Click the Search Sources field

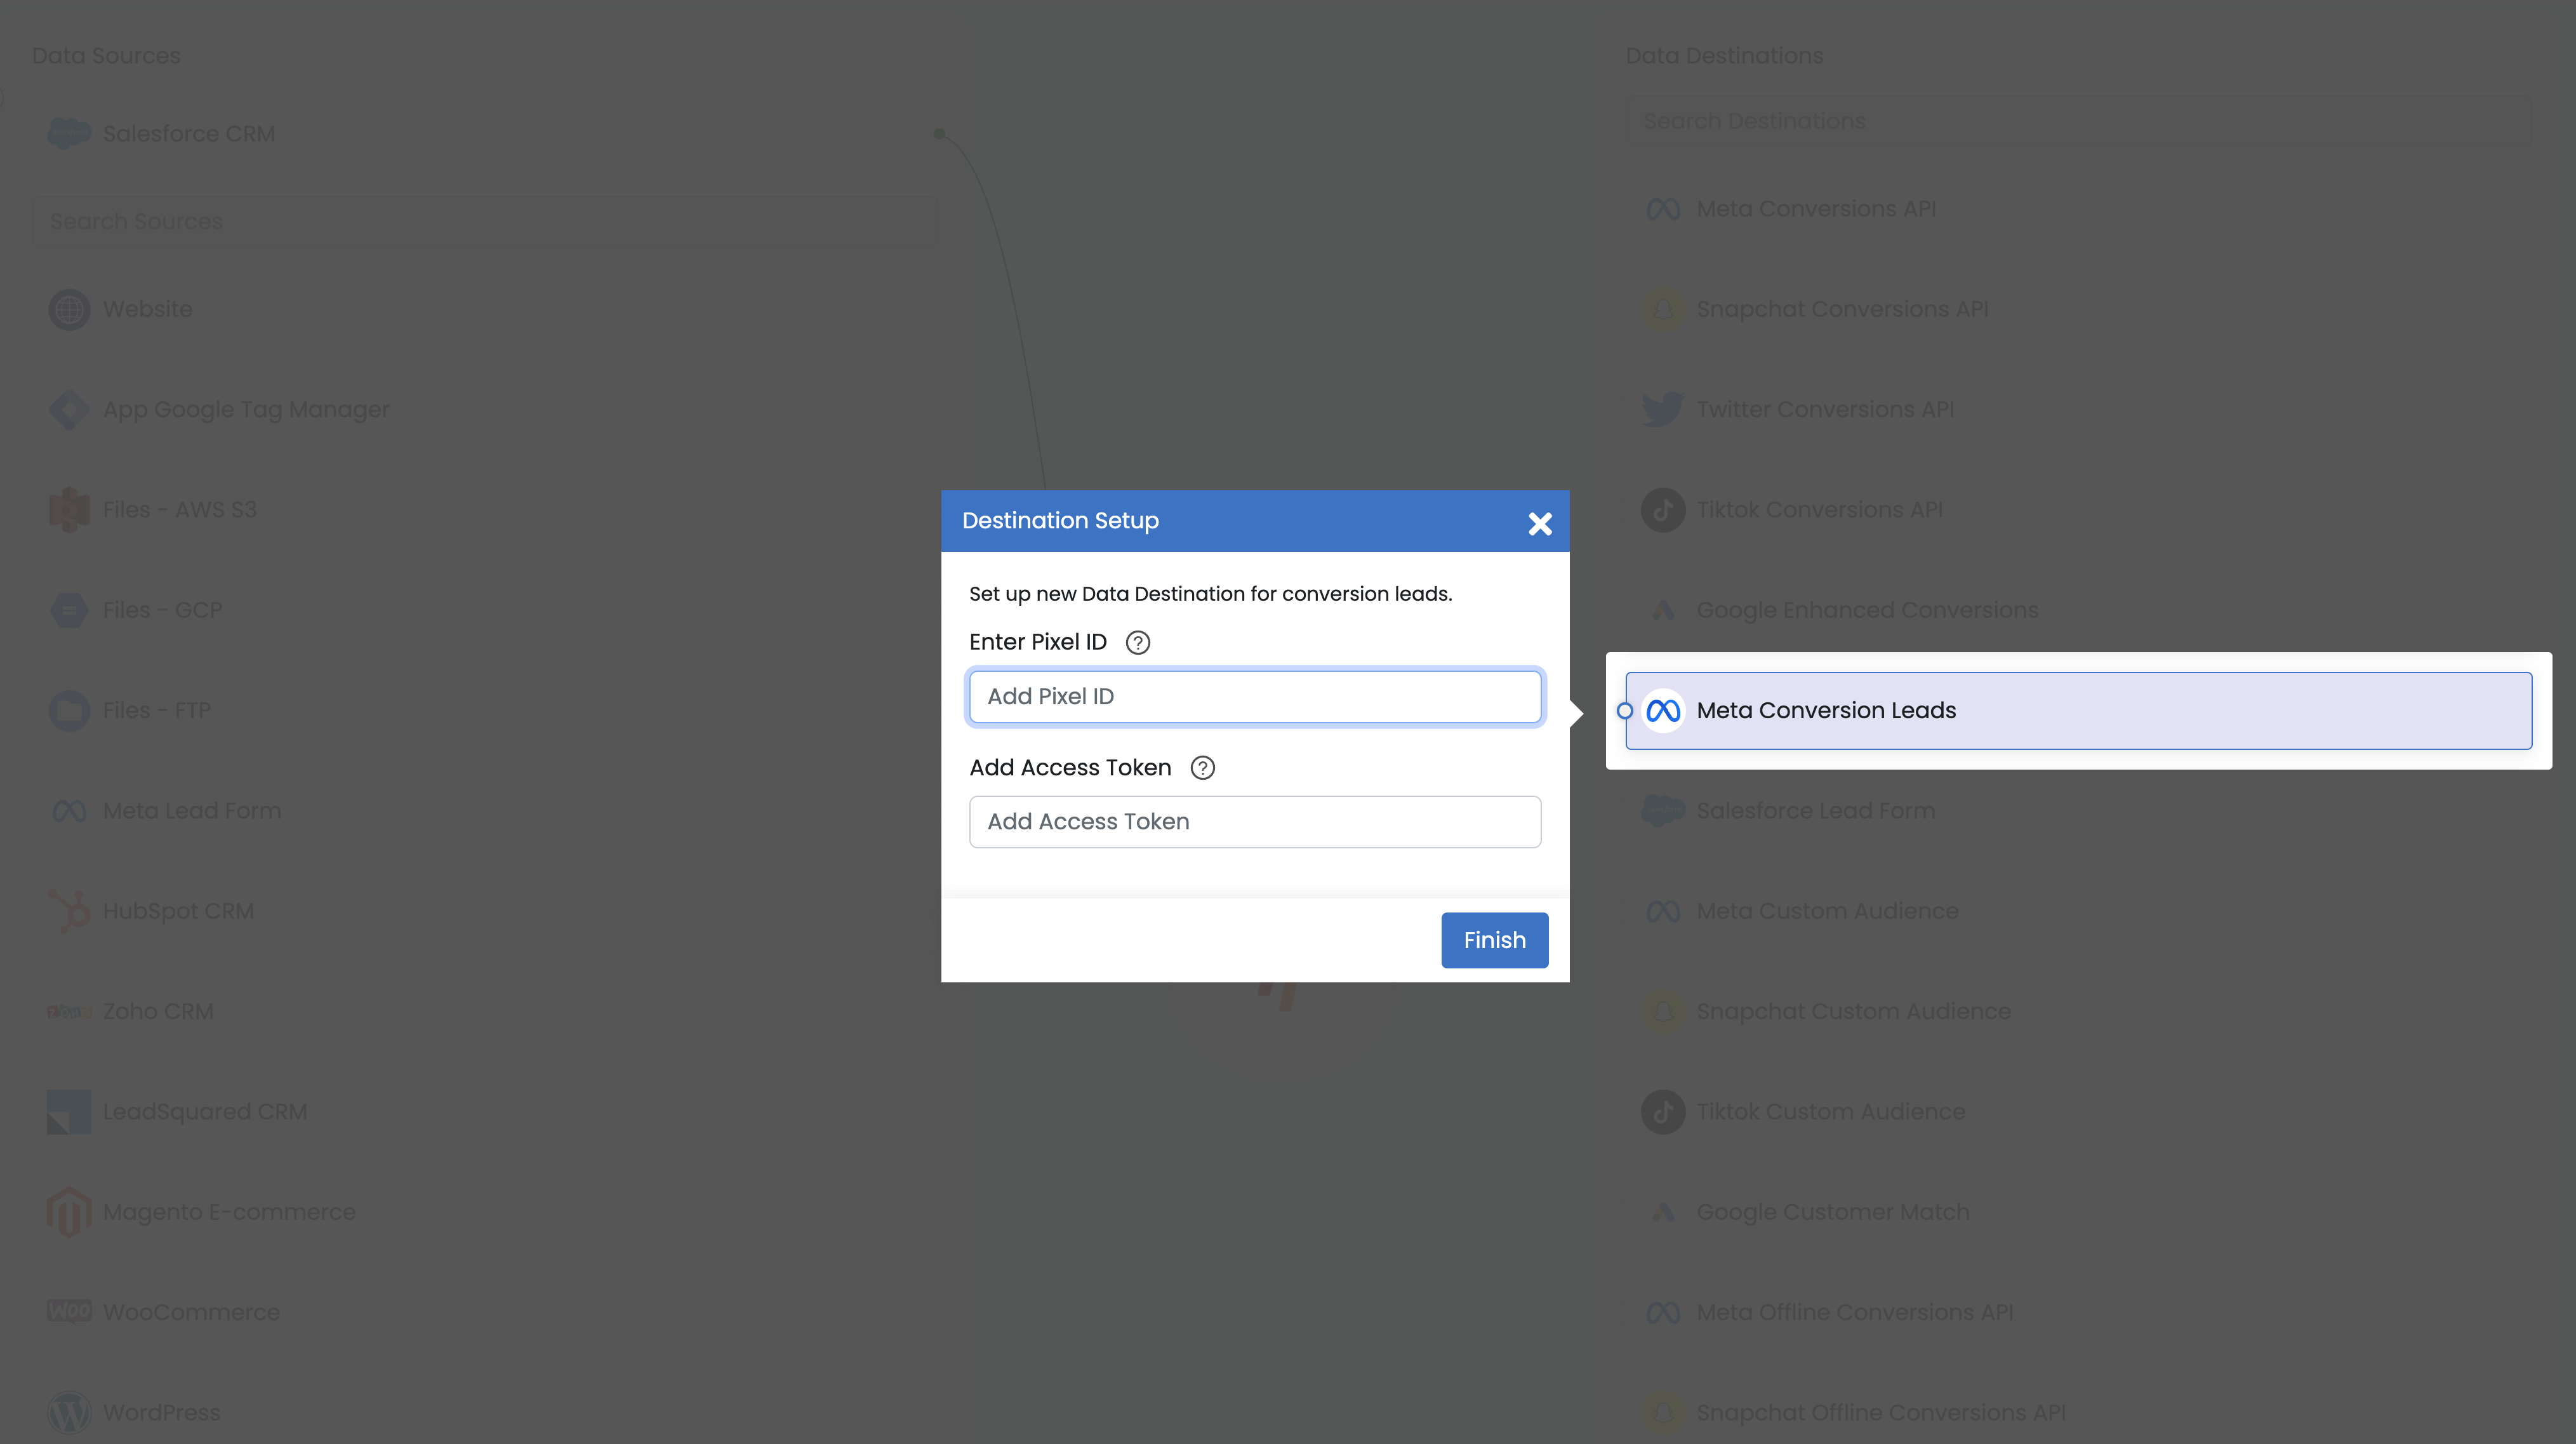click(x=485, y=221)
